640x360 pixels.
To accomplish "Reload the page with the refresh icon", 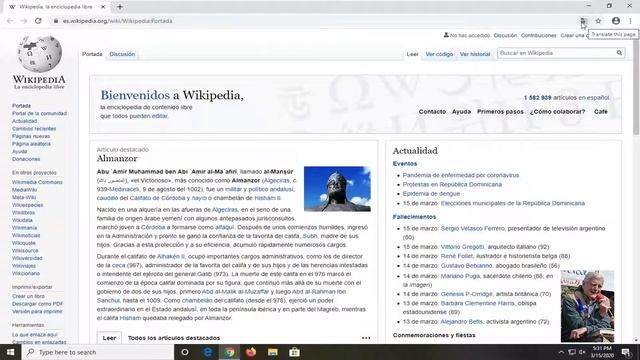I will [x=38, y=21].
